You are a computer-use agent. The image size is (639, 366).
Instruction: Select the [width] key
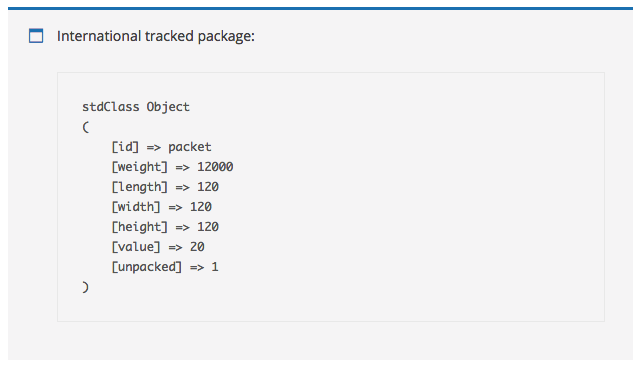[x=136, y=207]
